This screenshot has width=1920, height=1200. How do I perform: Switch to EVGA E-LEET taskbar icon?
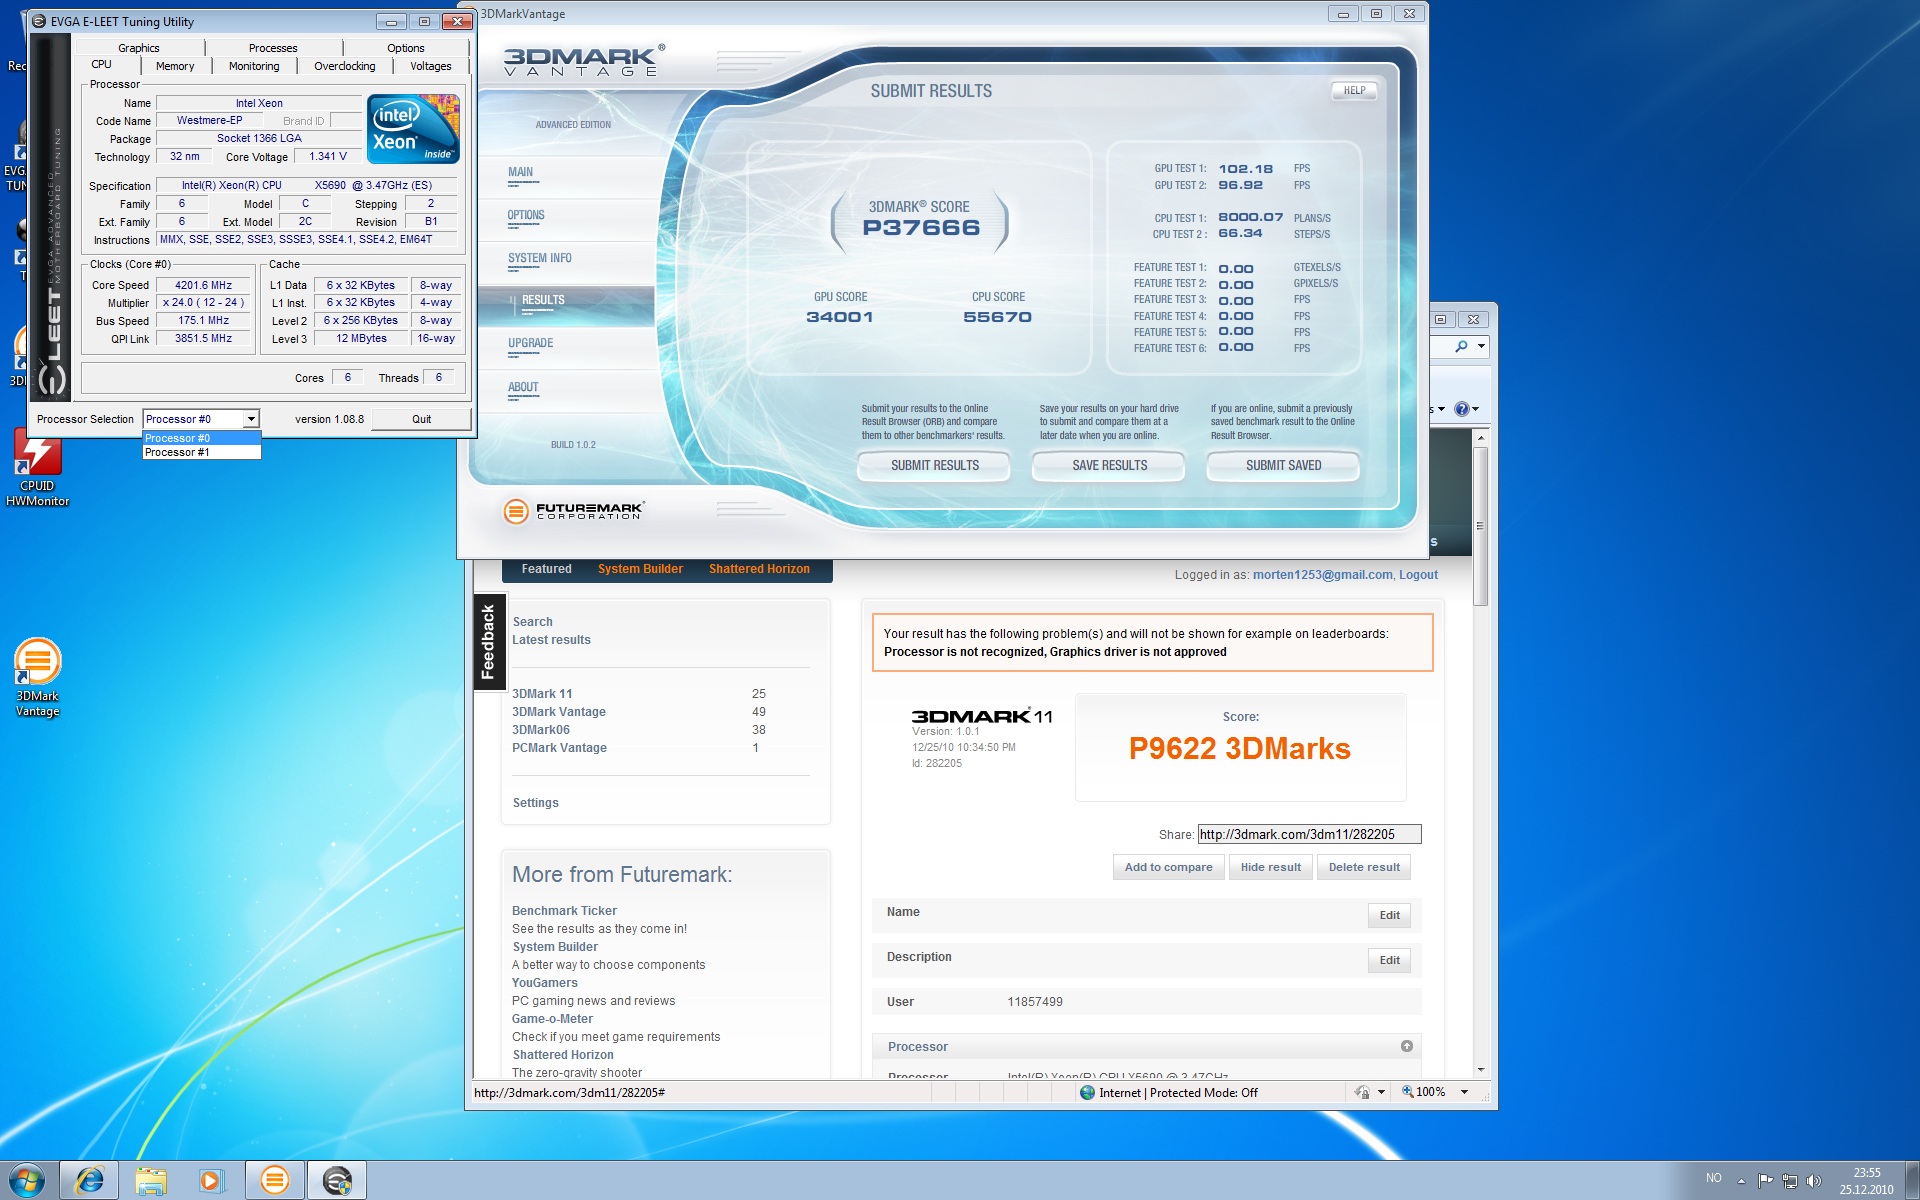click(x=337, y=1181)
